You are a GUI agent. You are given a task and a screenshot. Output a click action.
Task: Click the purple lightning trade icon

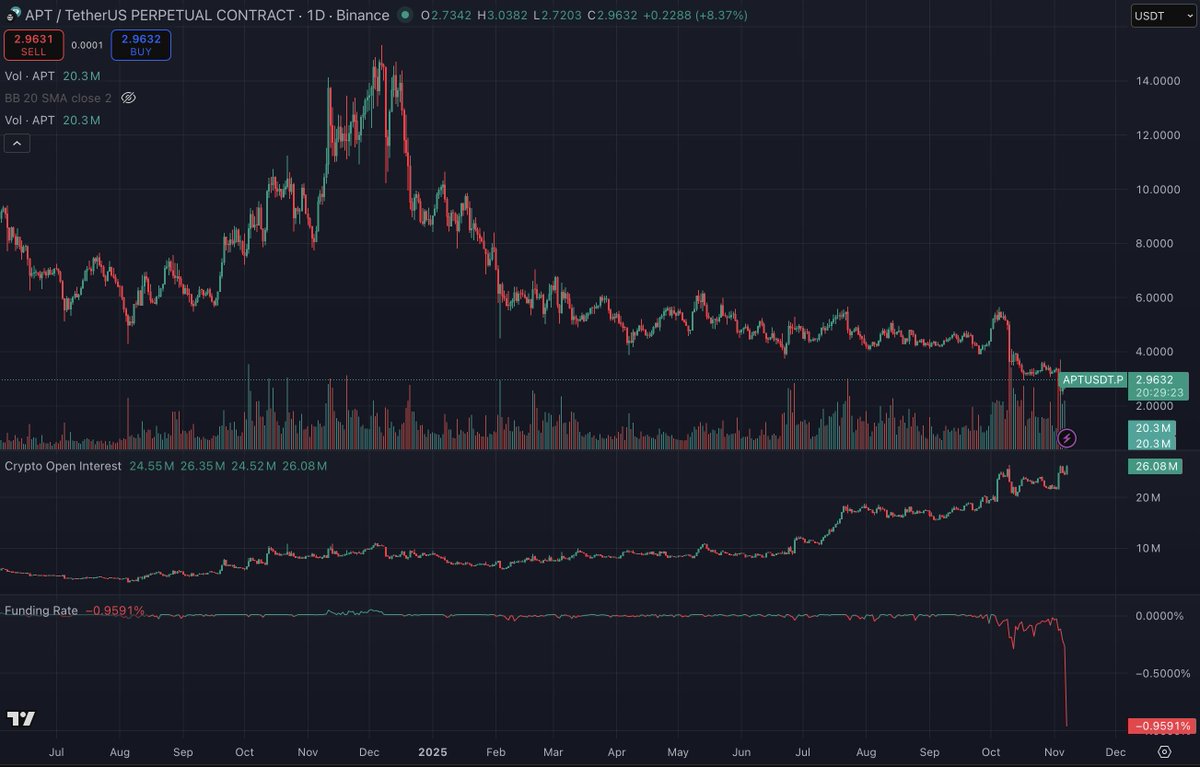(x=1067, y=437)
